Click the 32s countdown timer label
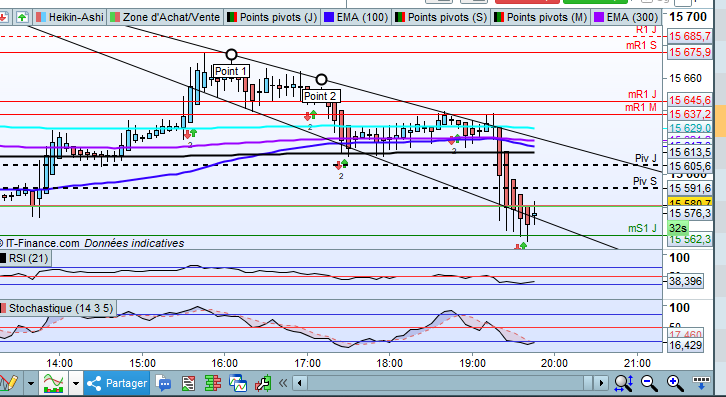726x397 pixels. 678,228
